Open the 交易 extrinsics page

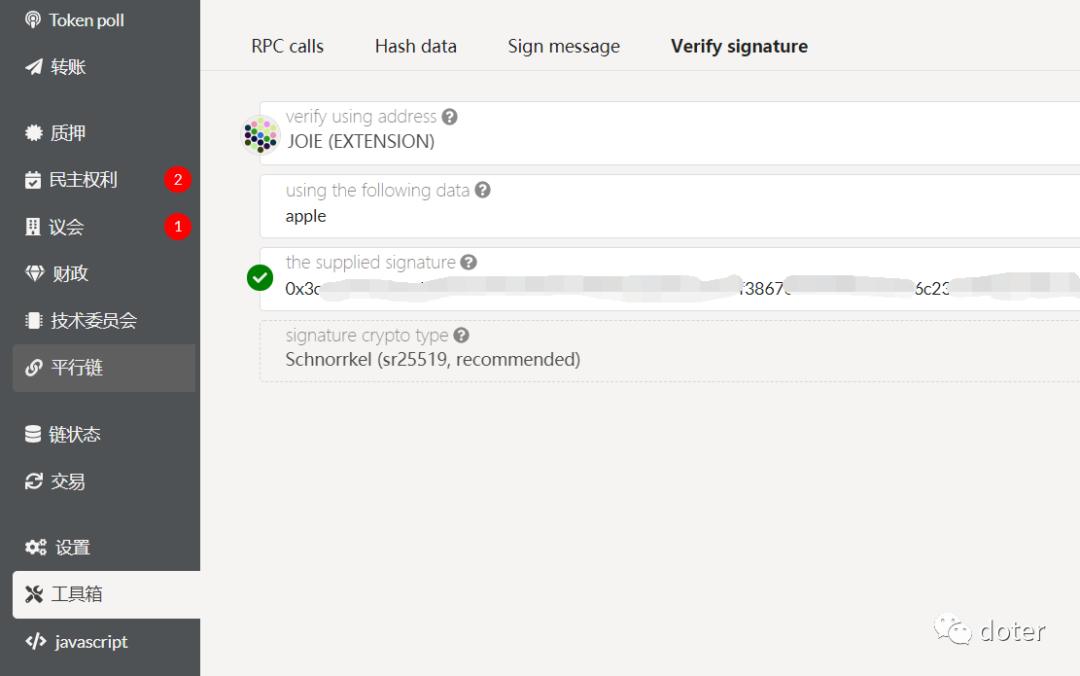pyautogui.click(x=68, y=482)
